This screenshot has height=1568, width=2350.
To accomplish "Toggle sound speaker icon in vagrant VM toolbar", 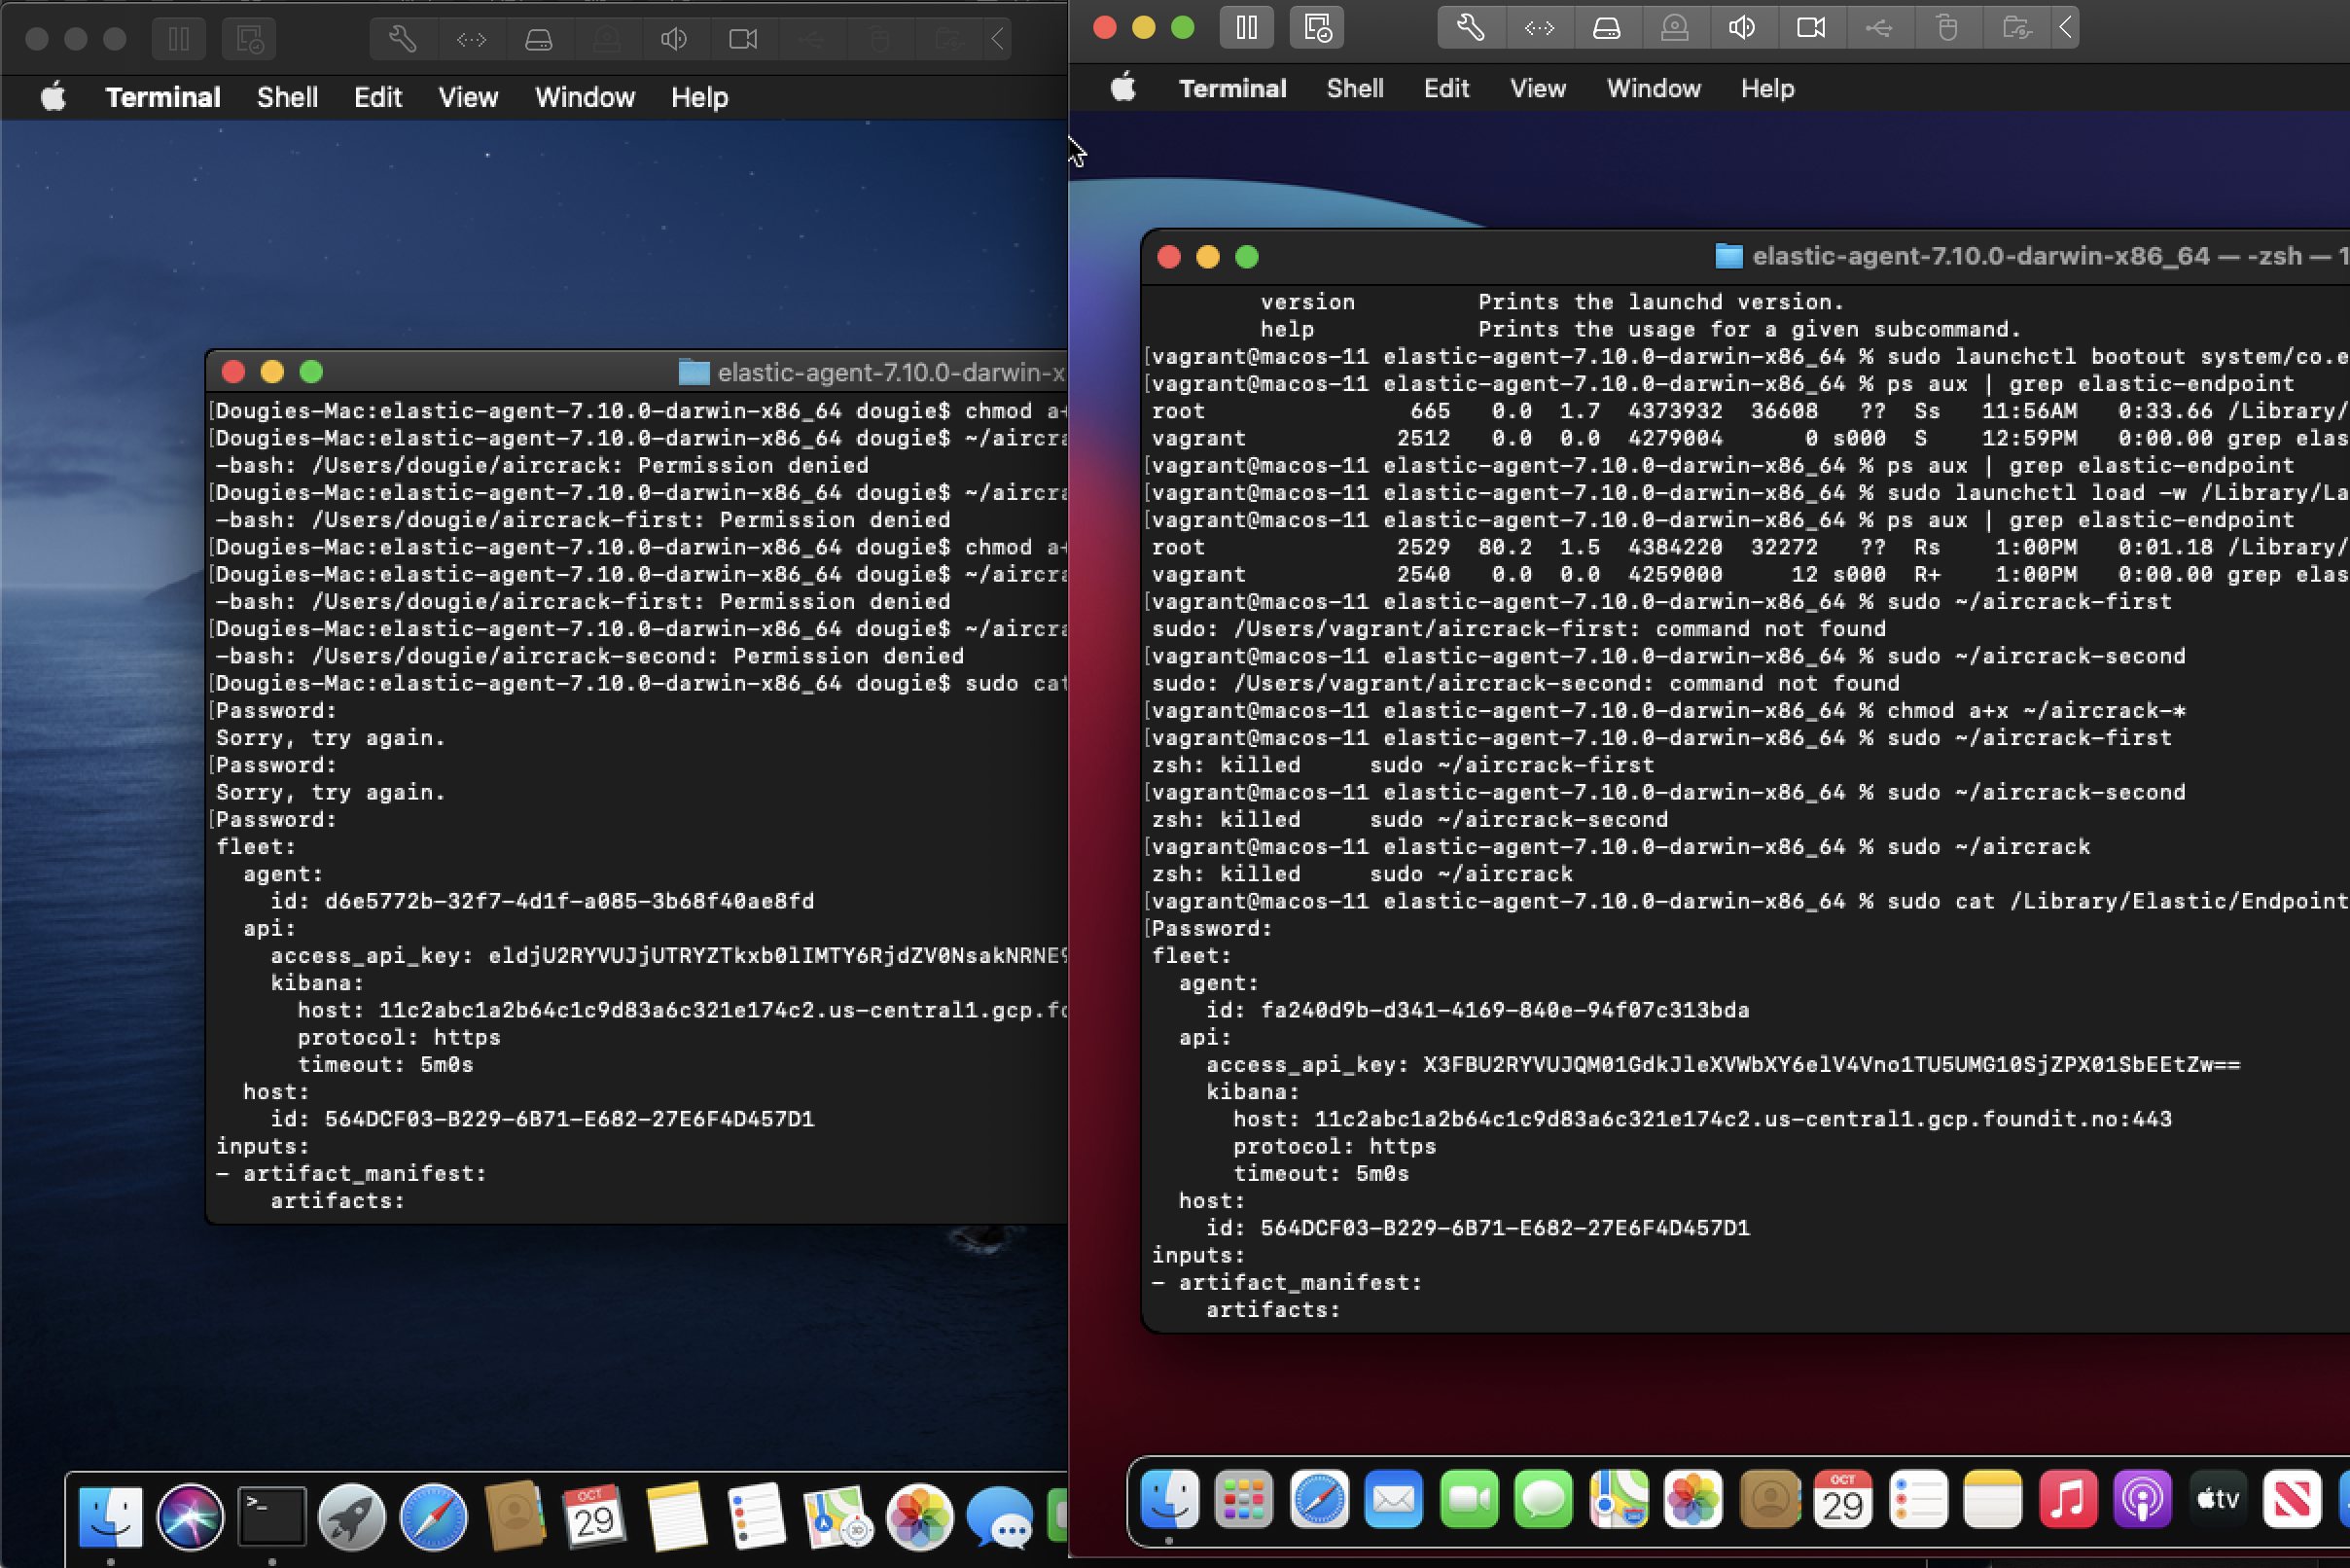I will (1741, 27).
